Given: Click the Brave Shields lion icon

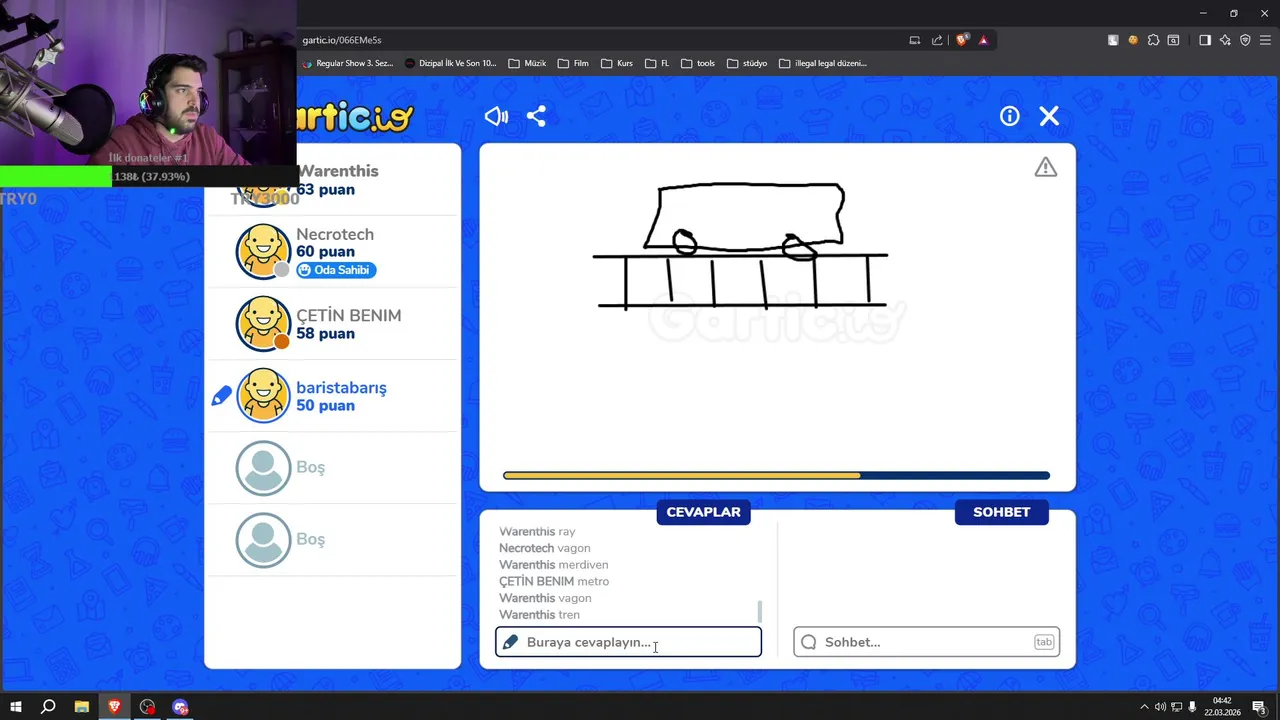Looking at the screenshot, I should point(962,40).
